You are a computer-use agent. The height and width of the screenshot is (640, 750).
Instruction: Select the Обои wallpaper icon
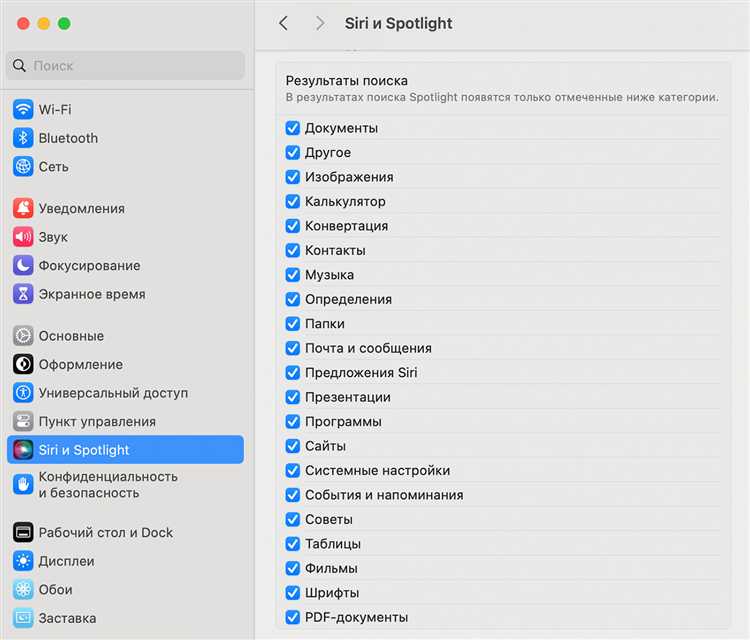23,590
